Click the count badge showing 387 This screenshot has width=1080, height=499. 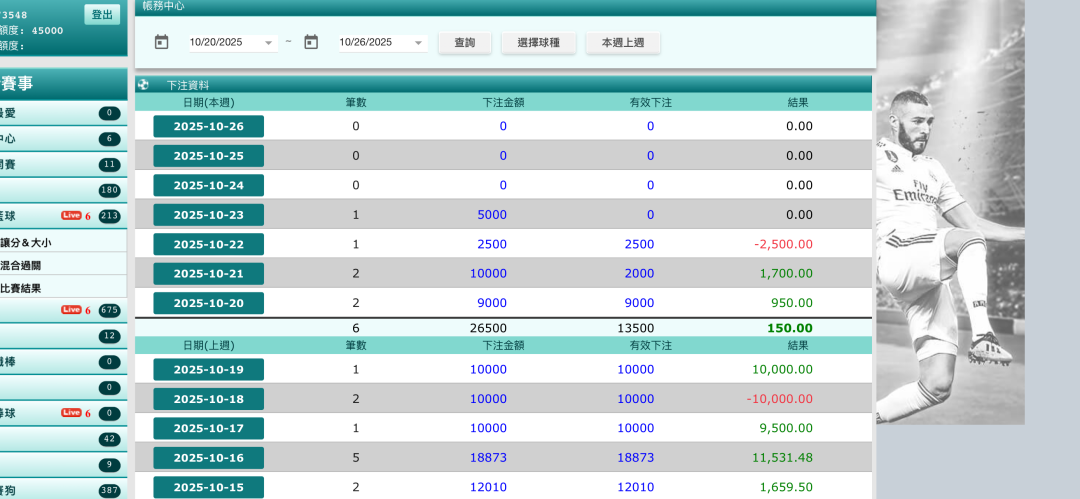109,491
